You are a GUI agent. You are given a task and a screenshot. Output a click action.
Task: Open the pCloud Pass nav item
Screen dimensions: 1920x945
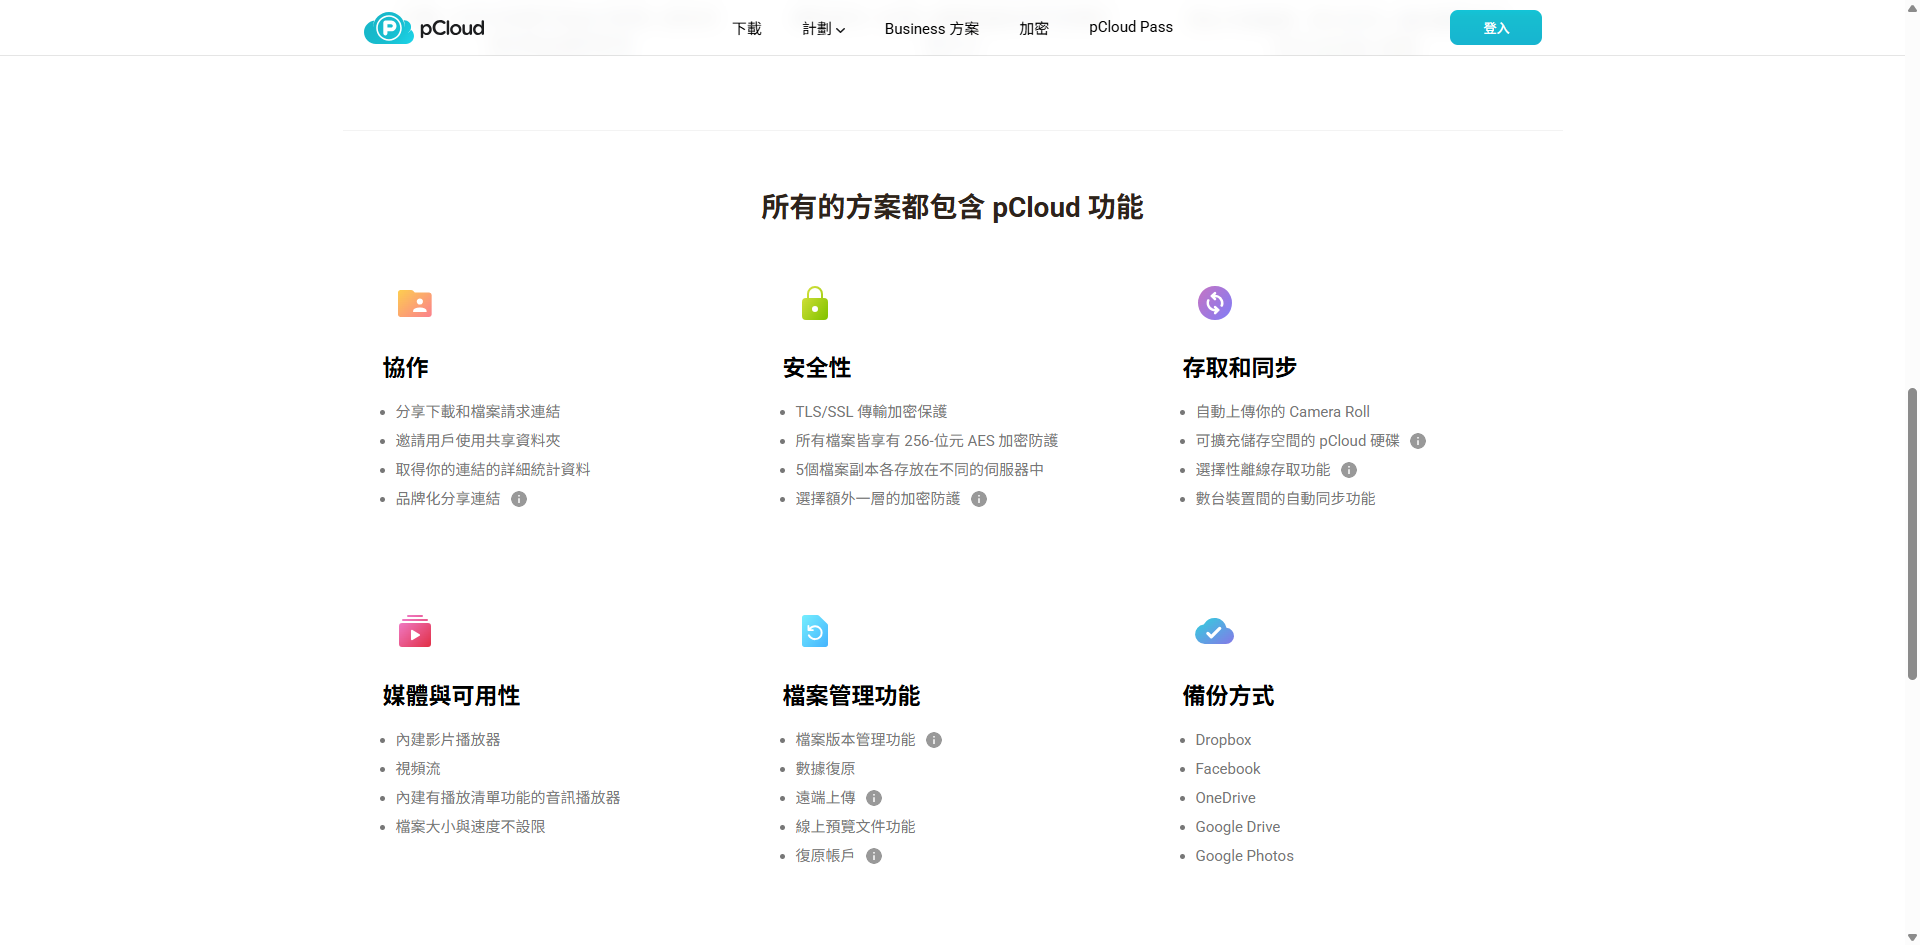click(x=1131, y=27)
